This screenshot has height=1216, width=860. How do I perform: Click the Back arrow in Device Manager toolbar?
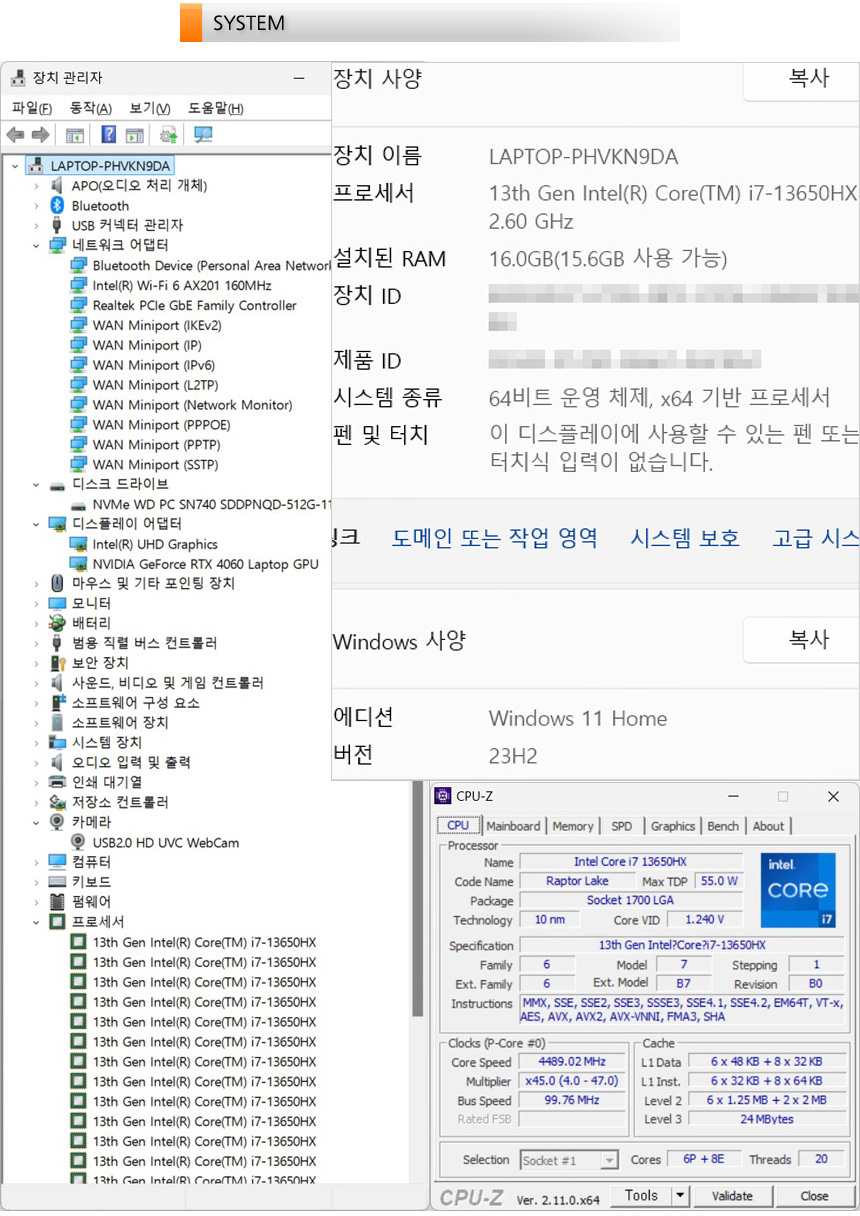[x=14, y=135]
